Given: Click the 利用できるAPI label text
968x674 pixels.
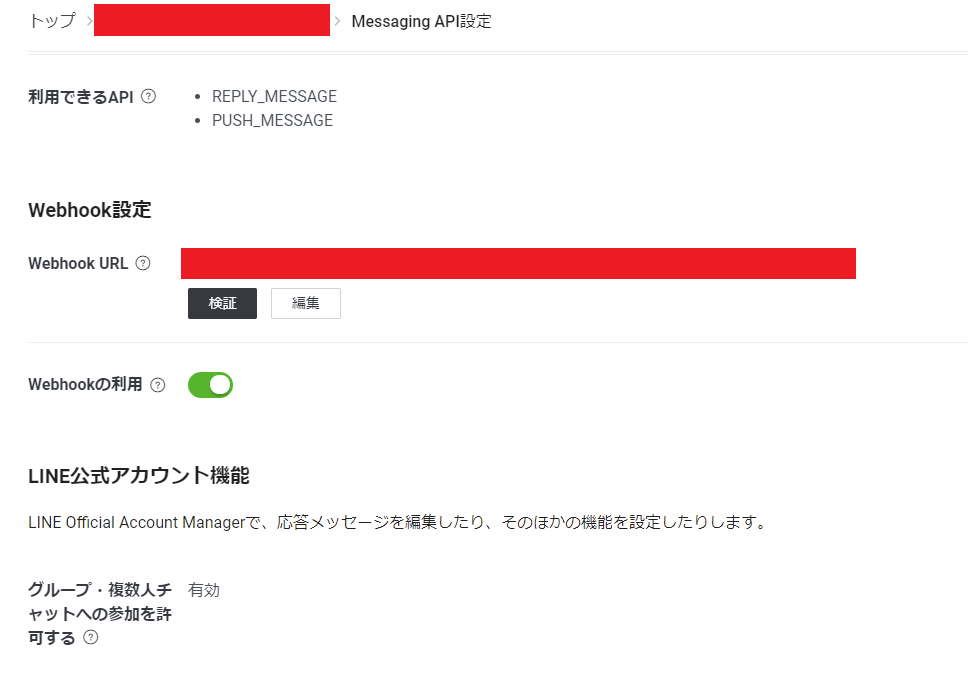Looking at the screenshot, I should tap(81, 97).
